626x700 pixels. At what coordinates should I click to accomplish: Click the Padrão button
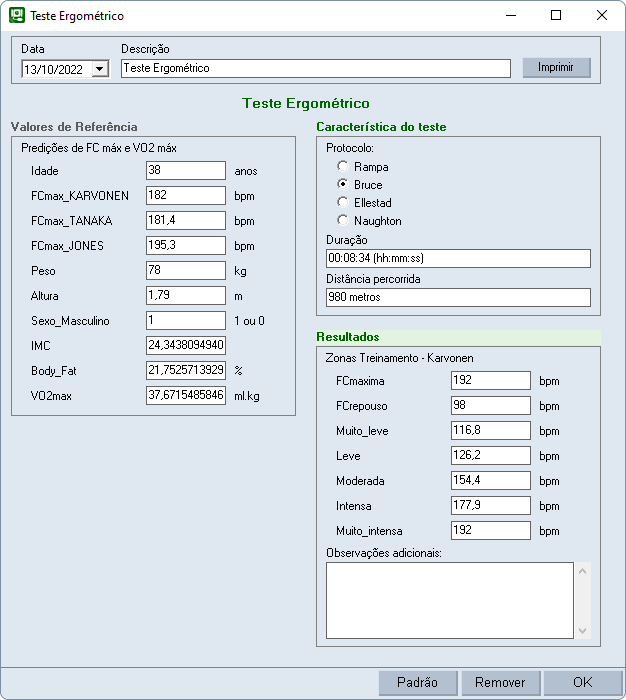point(417,682)
